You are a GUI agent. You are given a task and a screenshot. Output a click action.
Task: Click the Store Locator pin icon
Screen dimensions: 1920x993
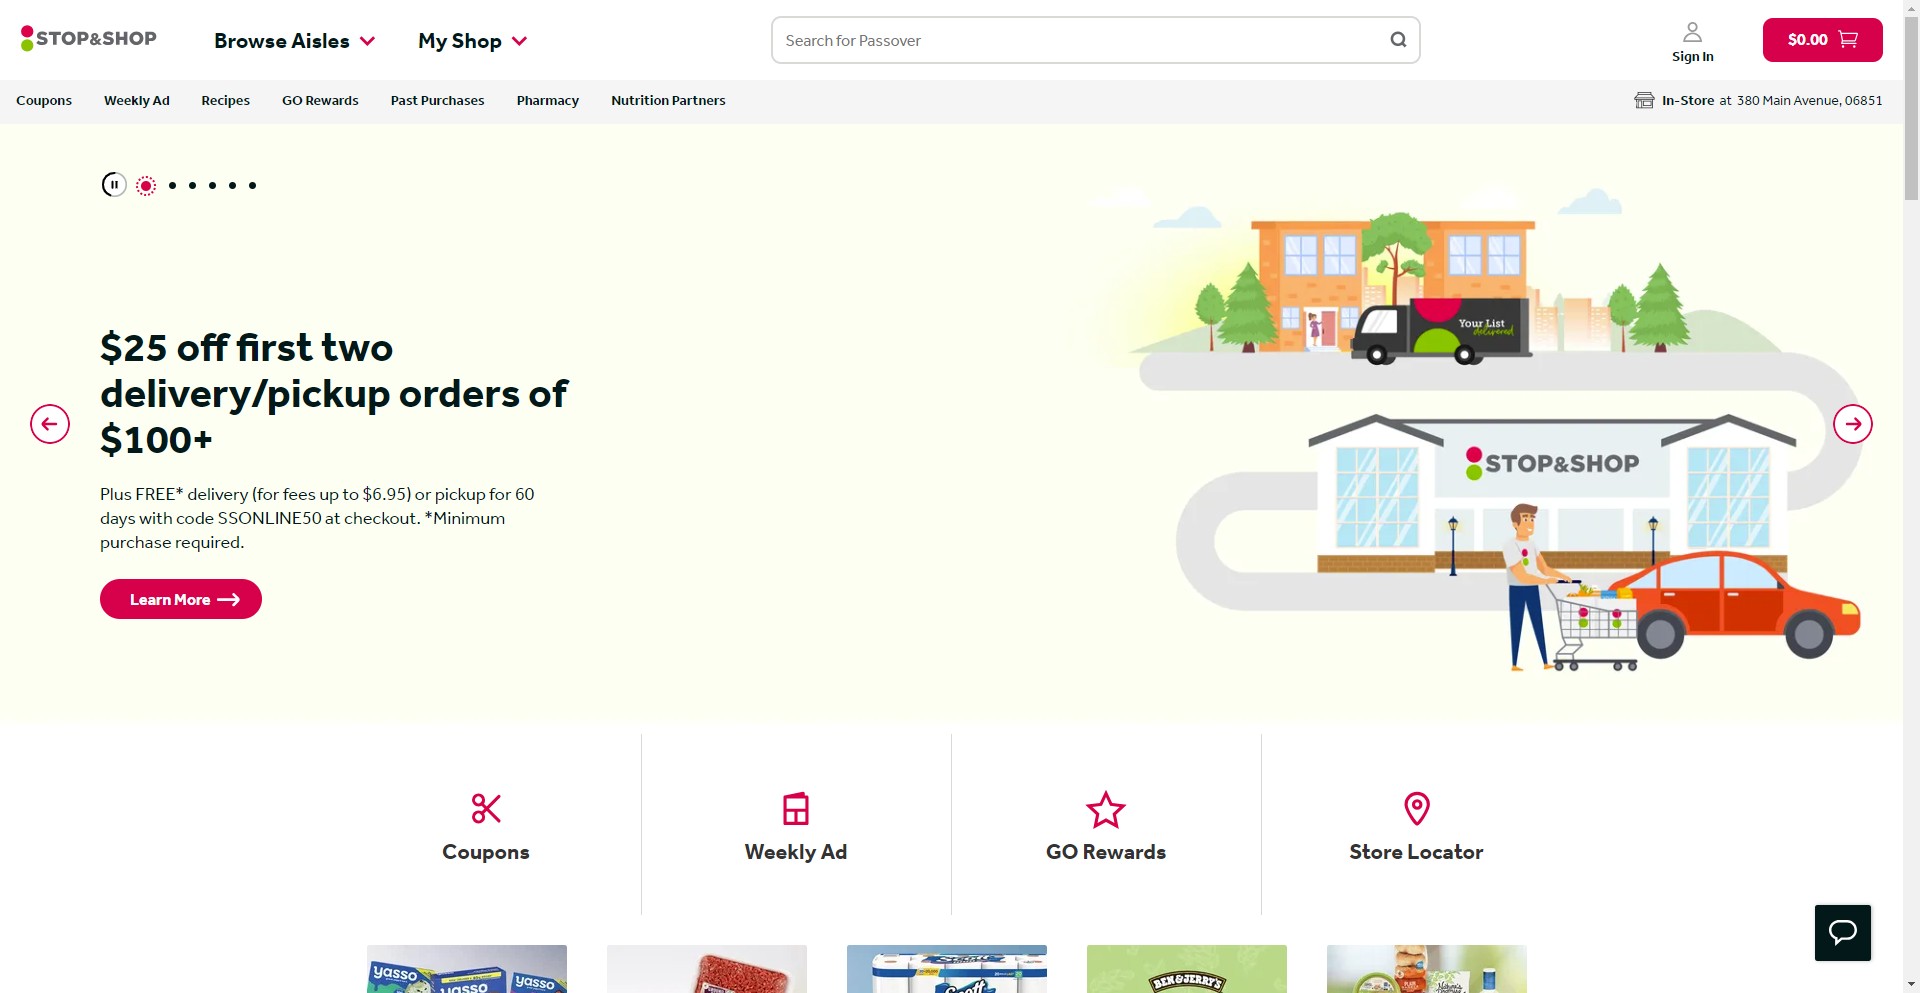pos(1416,808)
